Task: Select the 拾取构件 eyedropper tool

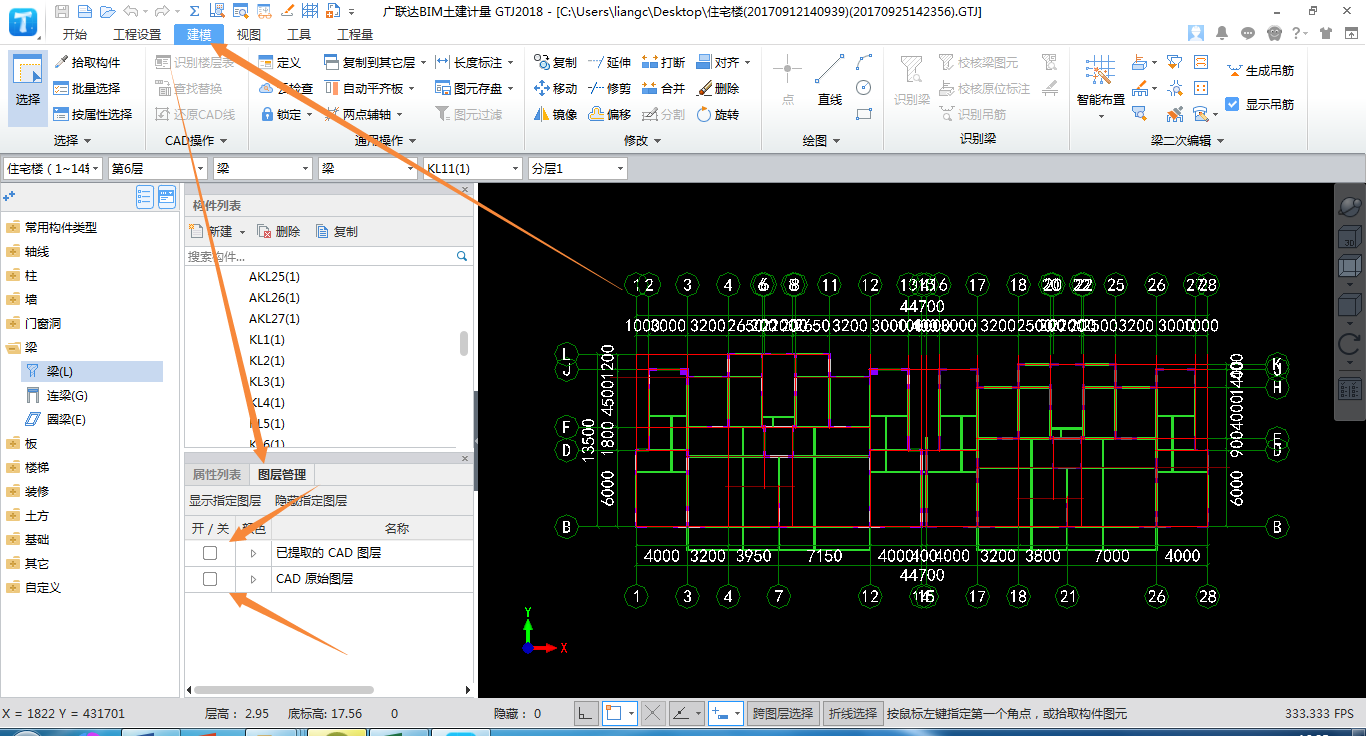Action: [x=87, y=62]
